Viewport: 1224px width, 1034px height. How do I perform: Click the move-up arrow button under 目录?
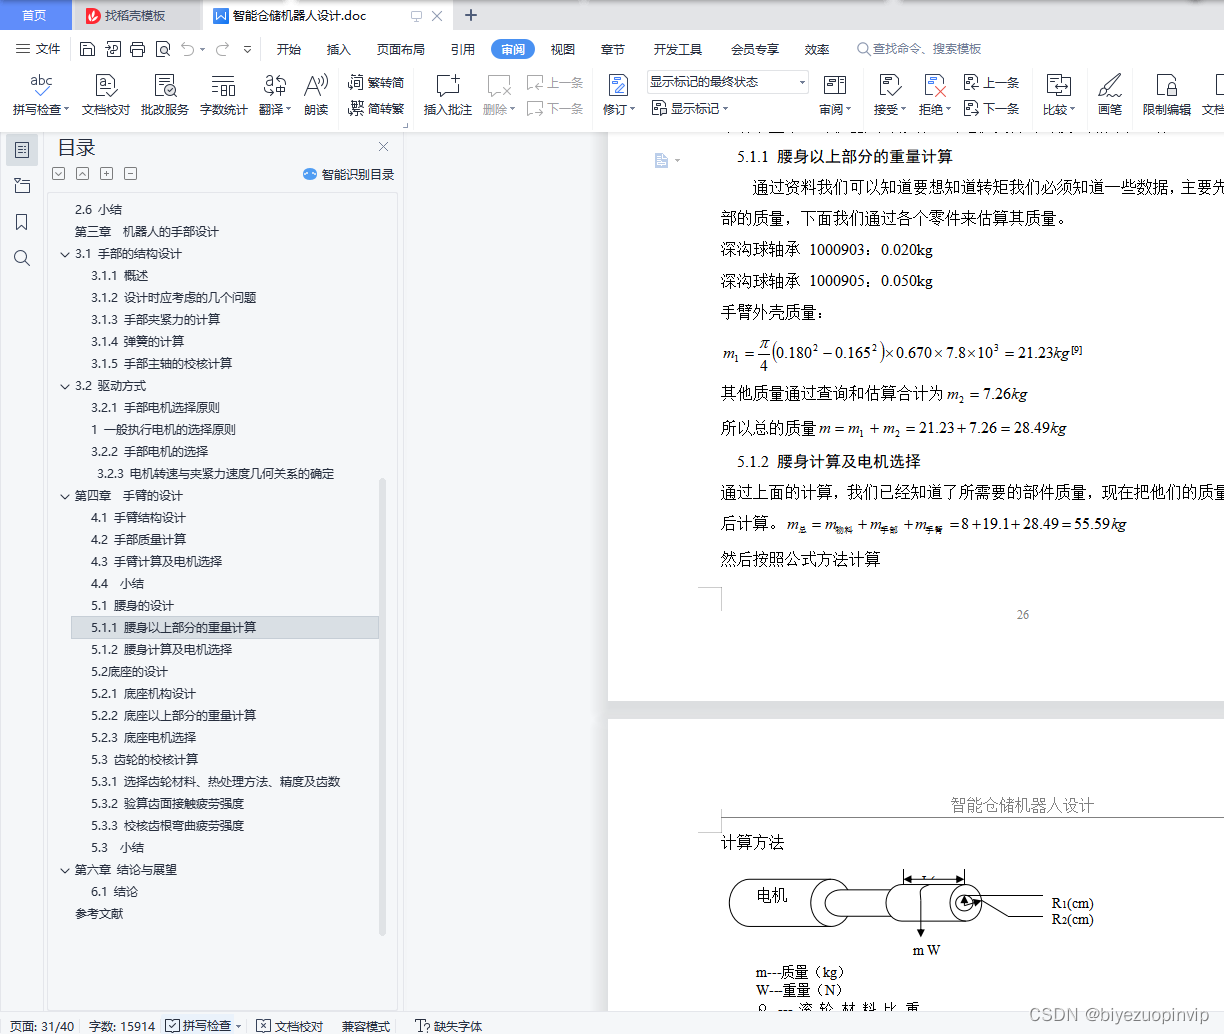[83, 174]
